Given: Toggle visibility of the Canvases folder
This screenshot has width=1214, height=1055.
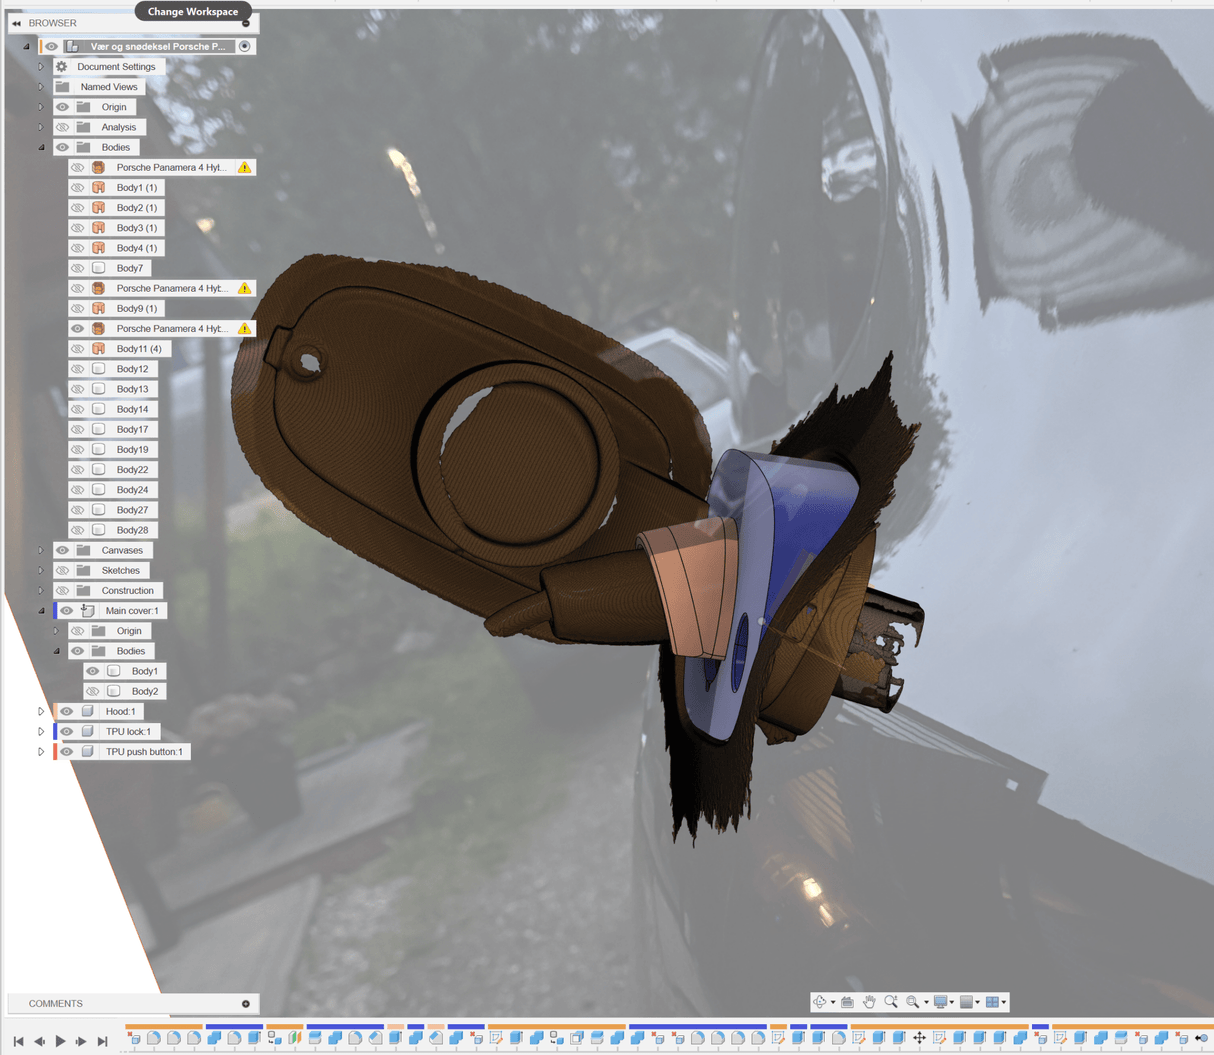Looking at the screenshot, I should coord(63,551).
